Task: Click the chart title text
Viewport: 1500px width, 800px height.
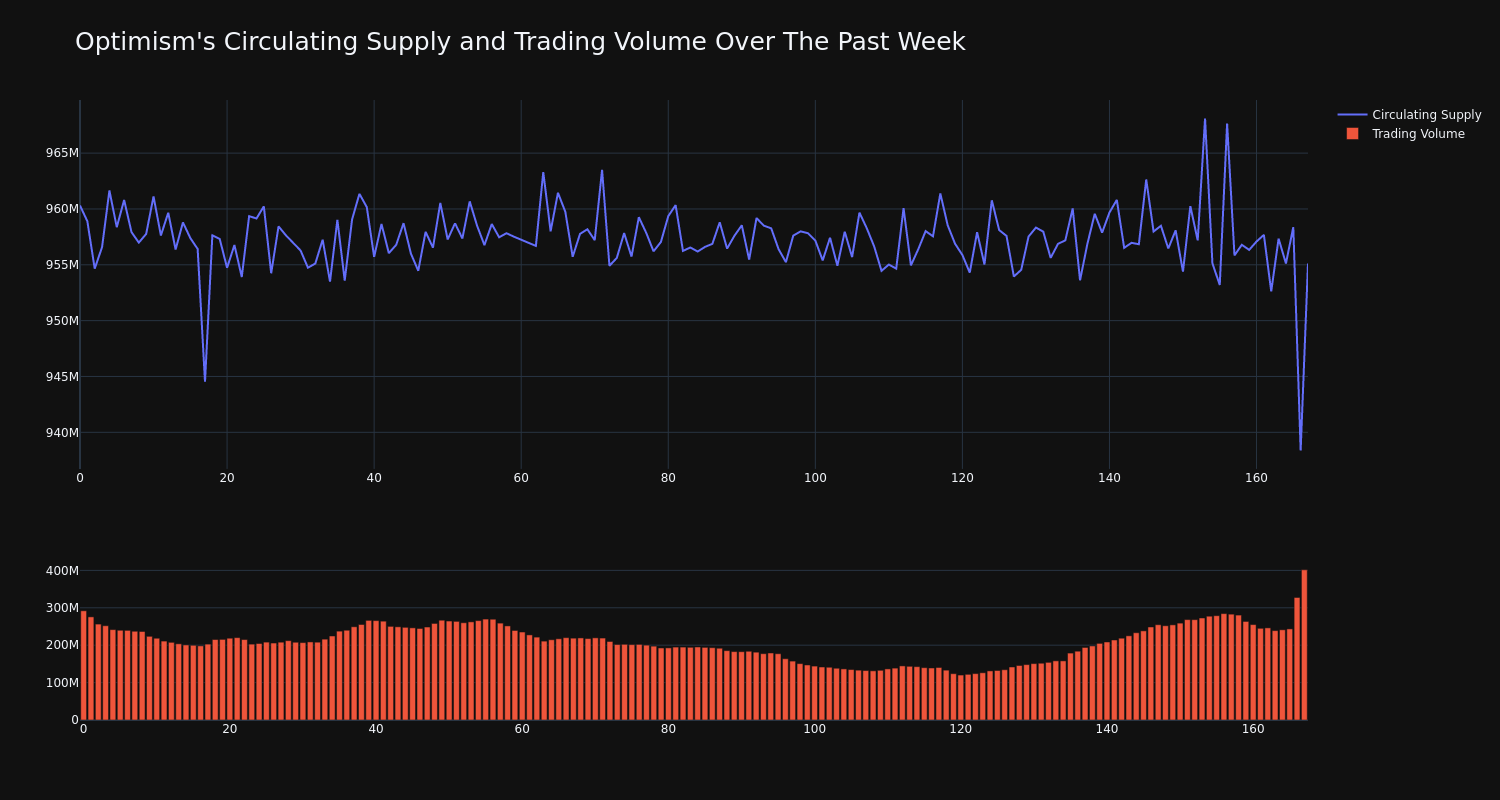Action: pyautogui.click(x=520, y=42)
